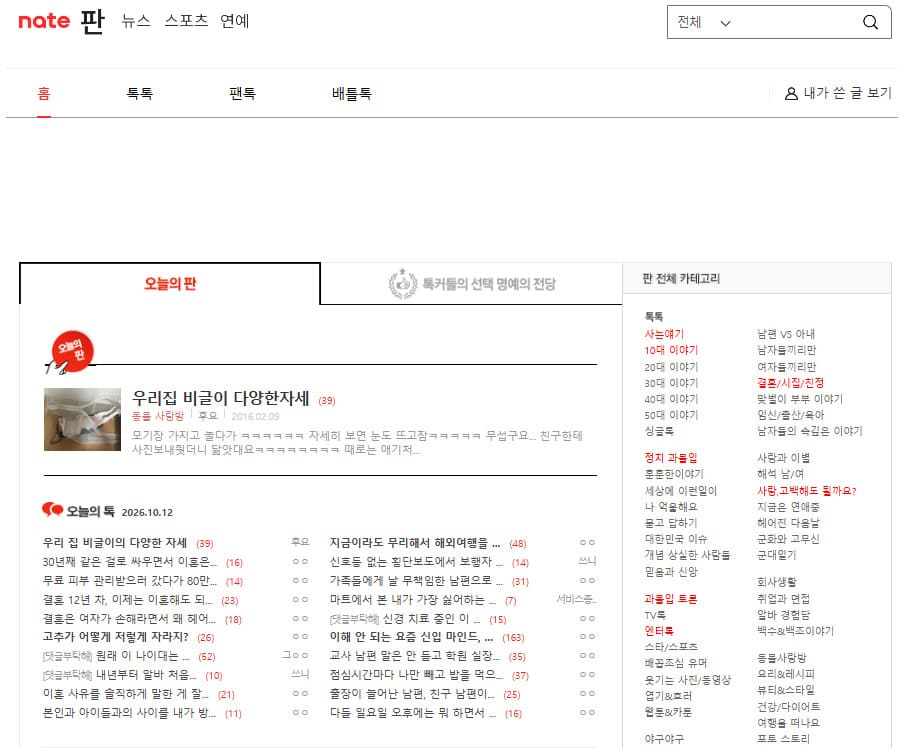Open category 취업과 면접
Image resolution: width=909 pixels, height=748 pixels.
coord(783,599)
